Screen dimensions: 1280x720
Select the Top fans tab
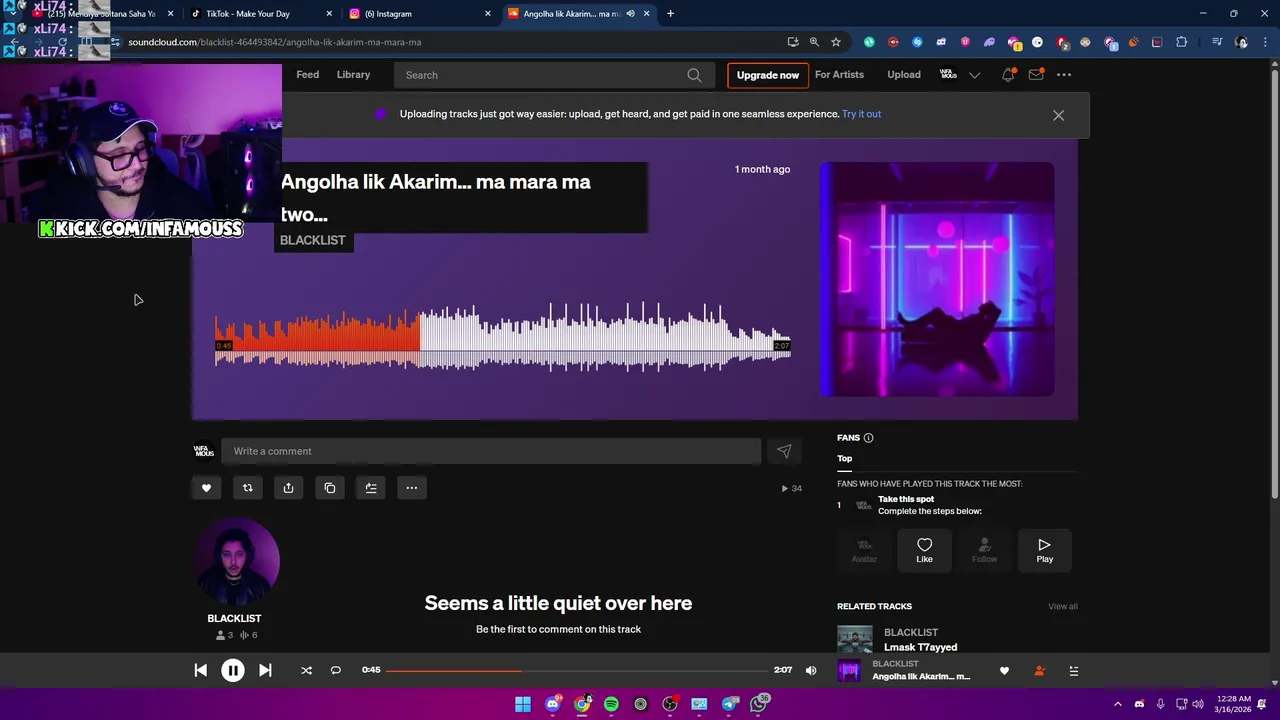(845, 458)
